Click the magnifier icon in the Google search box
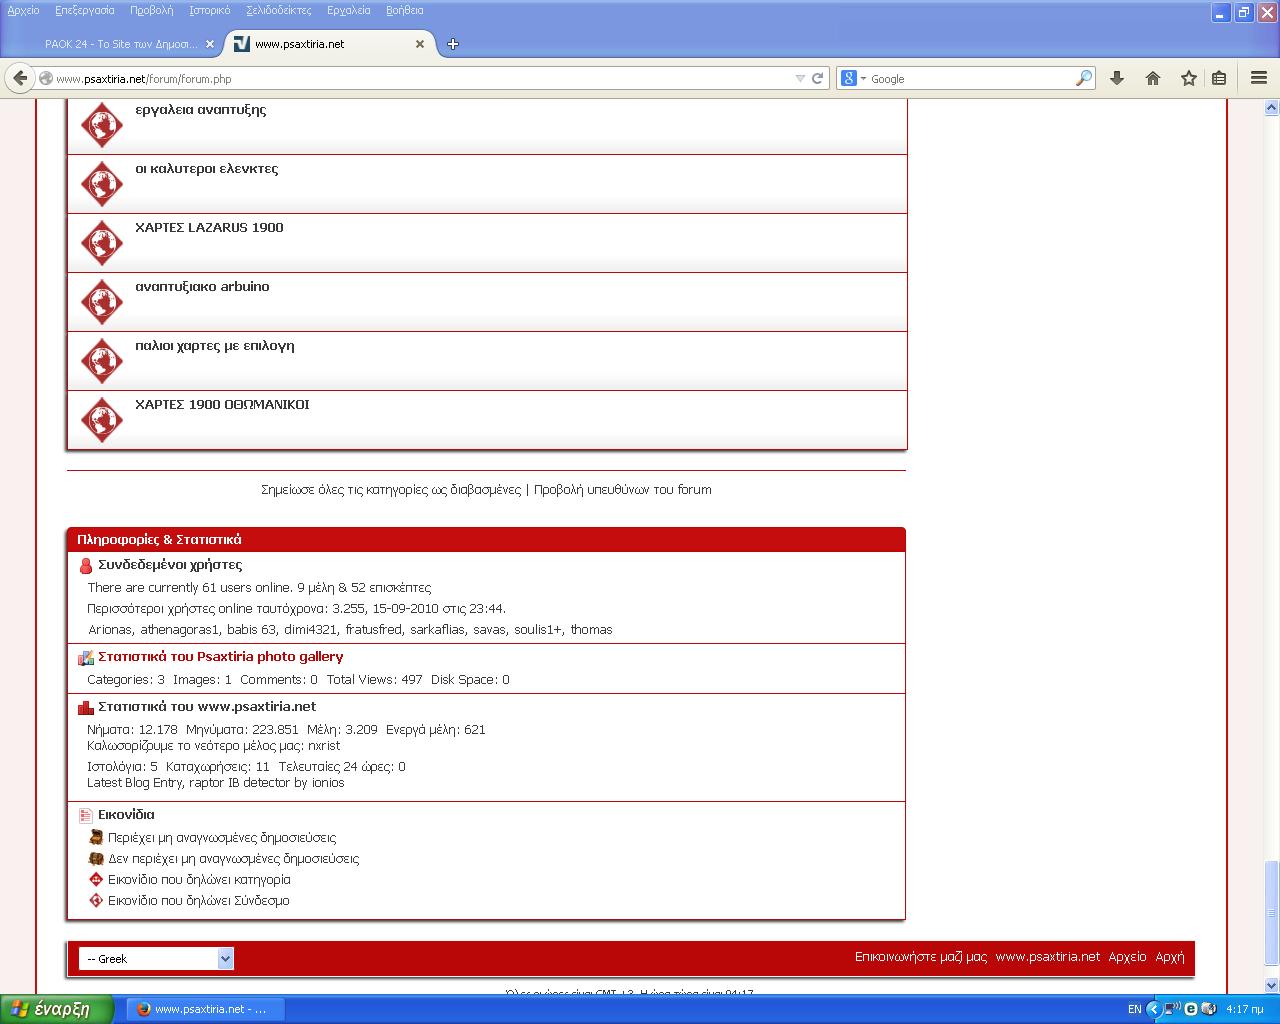The height and width of the screenshot is (1024, 1280). tap(1083, 78)
